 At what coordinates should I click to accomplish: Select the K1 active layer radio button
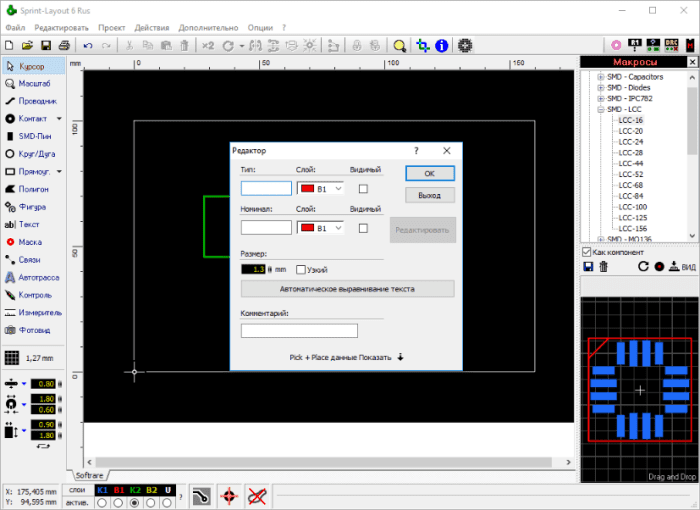point(102,503)
